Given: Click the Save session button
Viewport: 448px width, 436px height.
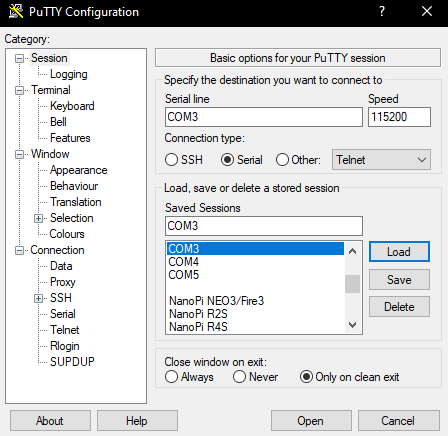Looking at the screenshot, I should pyautogui.click(x=399, y=280).
